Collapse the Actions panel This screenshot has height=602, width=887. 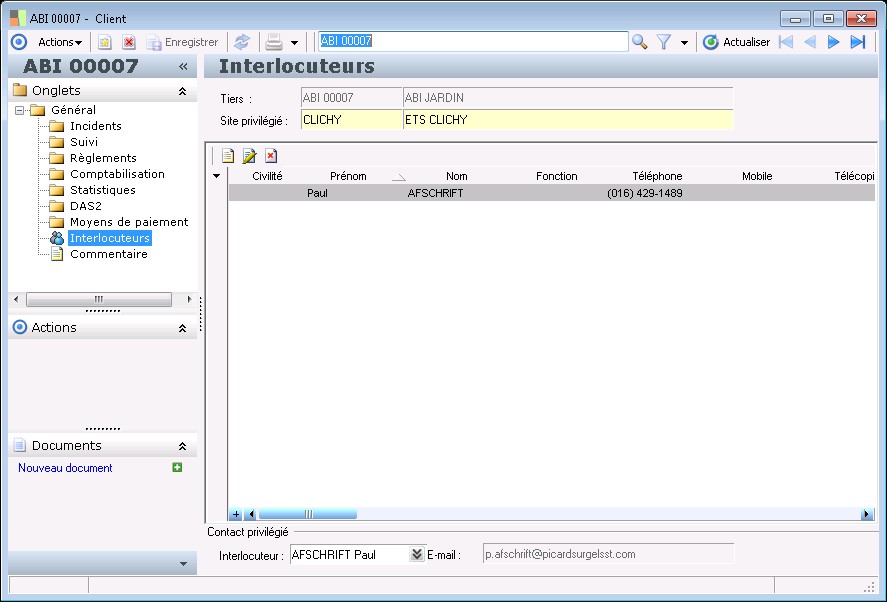tap(182, 328)
